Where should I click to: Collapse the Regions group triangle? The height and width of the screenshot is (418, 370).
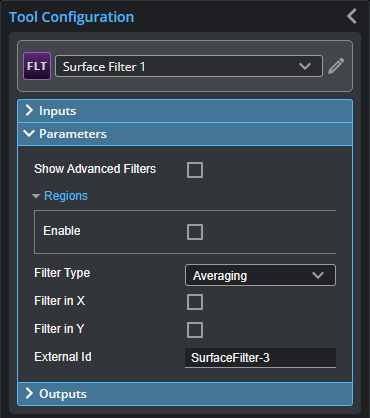tap(36, 196)
